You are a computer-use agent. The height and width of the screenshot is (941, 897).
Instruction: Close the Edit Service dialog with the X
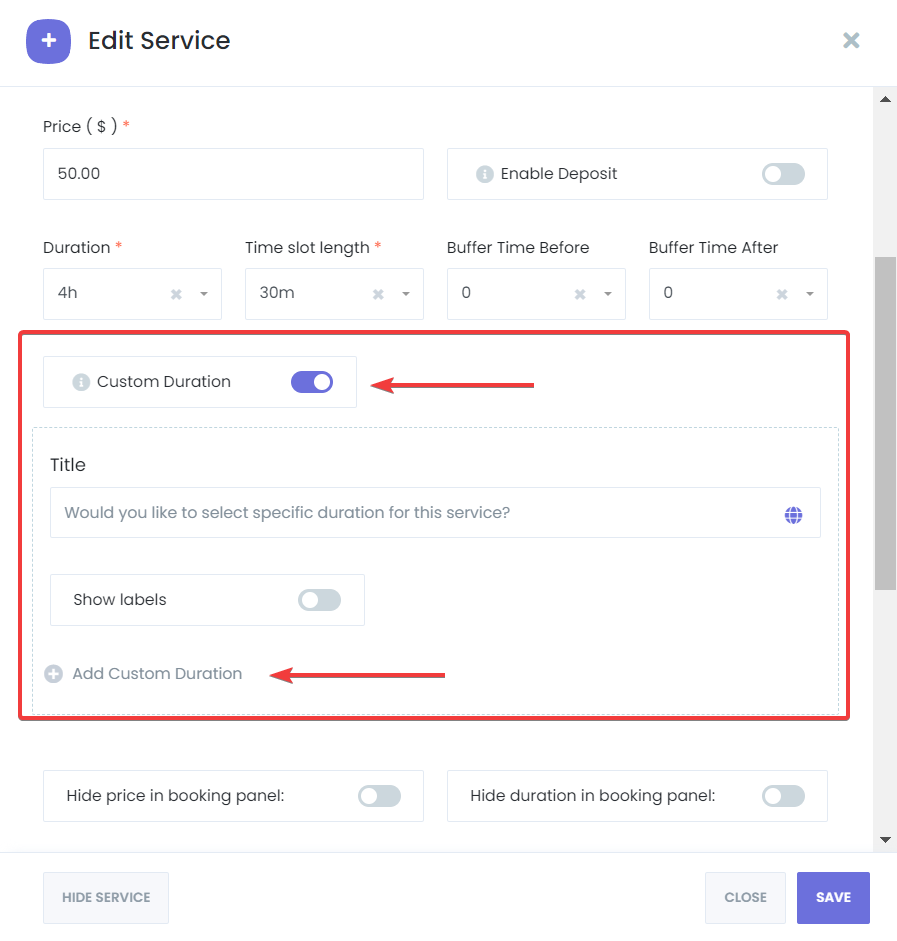coord(851,40)
